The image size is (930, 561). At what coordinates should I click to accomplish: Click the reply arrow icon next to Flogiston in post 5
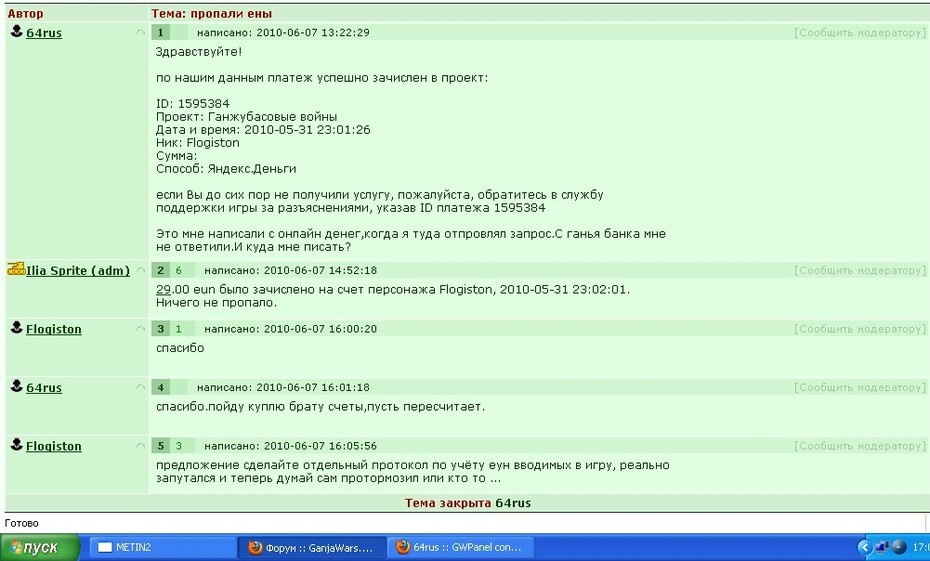(x=141, y=445)
